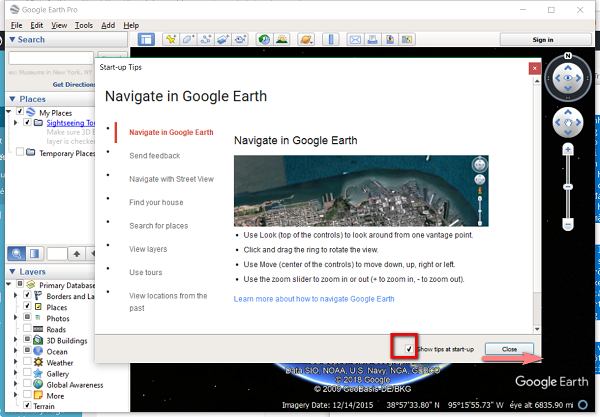The width and height of the screenshot is (600, 417).
Task: Expand the 3D Buildings layer node
Action: point(15,340)
